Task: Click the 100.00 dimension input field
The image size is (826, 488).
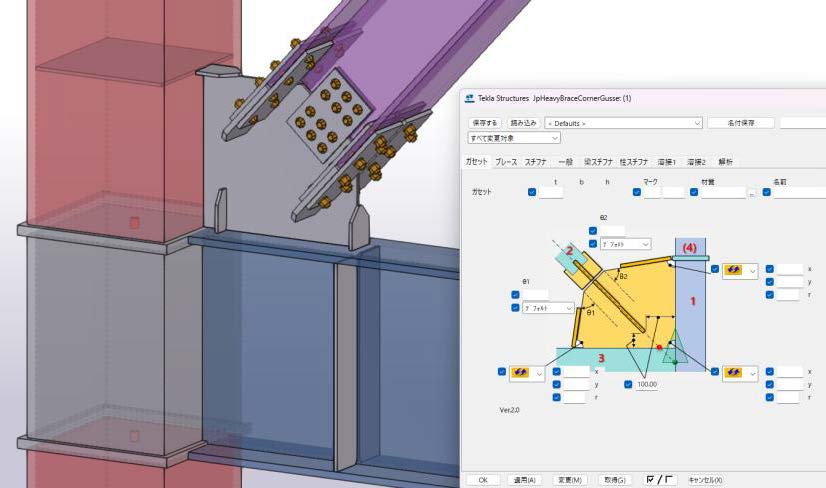Action: coord(647,384)
